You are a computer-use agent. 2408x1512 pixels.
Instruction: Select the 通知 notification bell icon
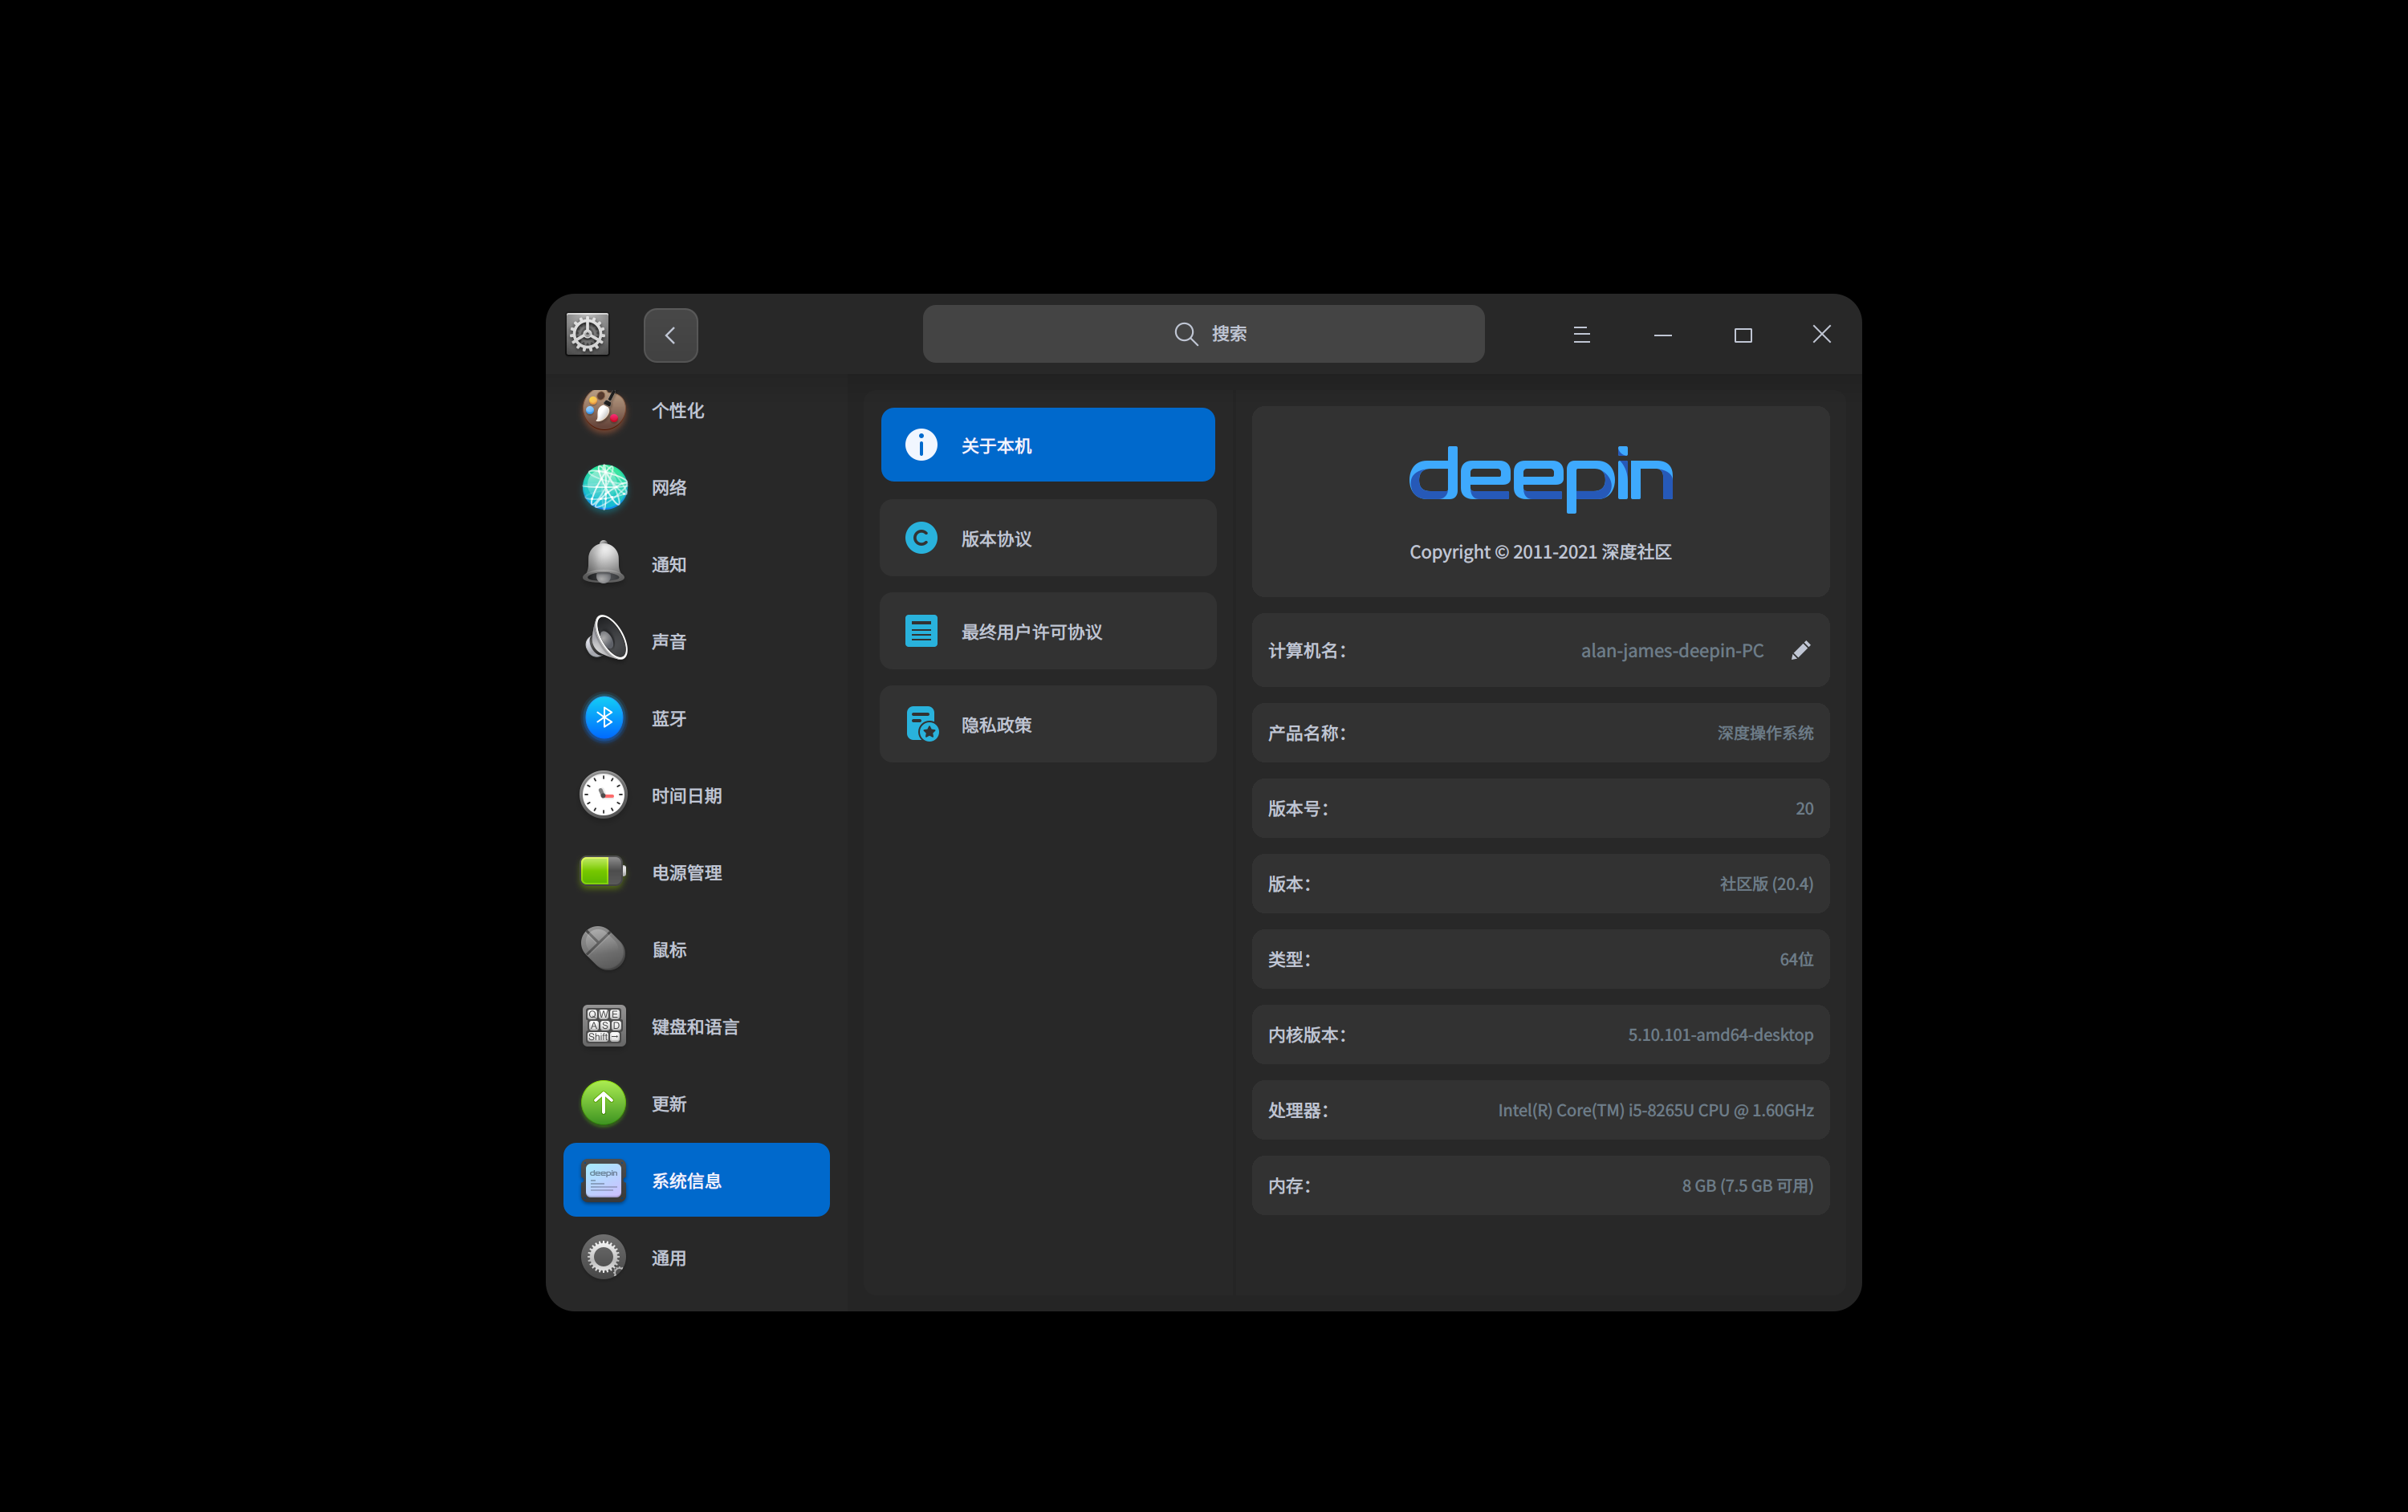click(x=604, y=564)
